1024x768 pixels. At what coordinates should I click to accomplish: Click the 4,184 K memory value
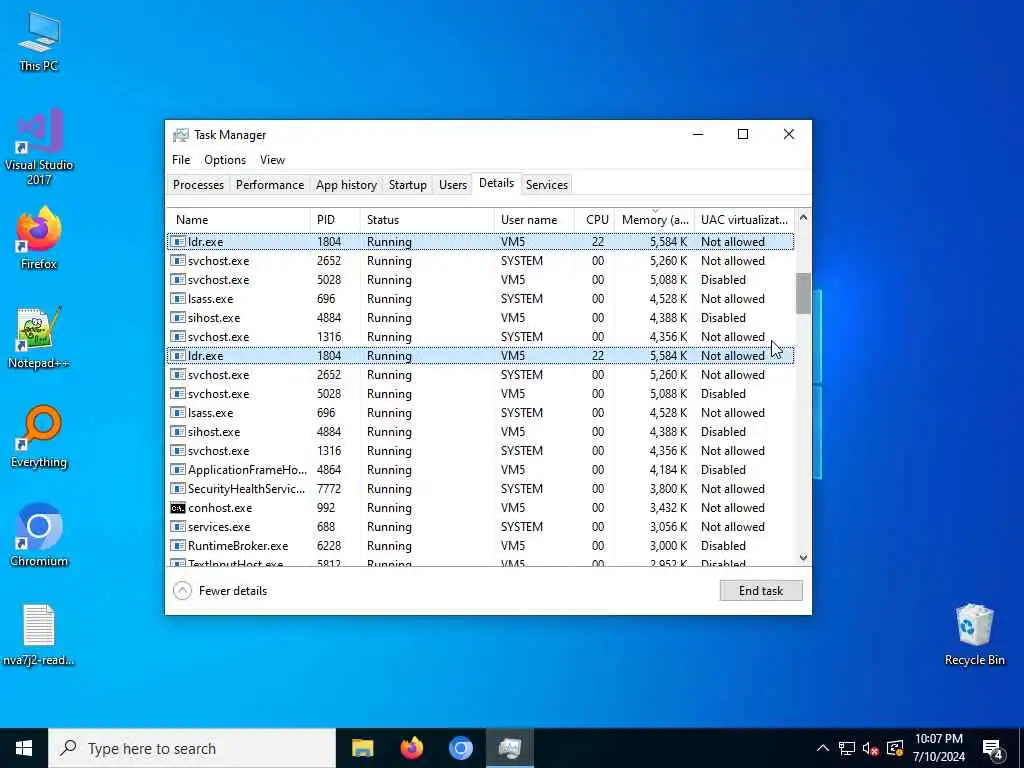pos(668,470)
